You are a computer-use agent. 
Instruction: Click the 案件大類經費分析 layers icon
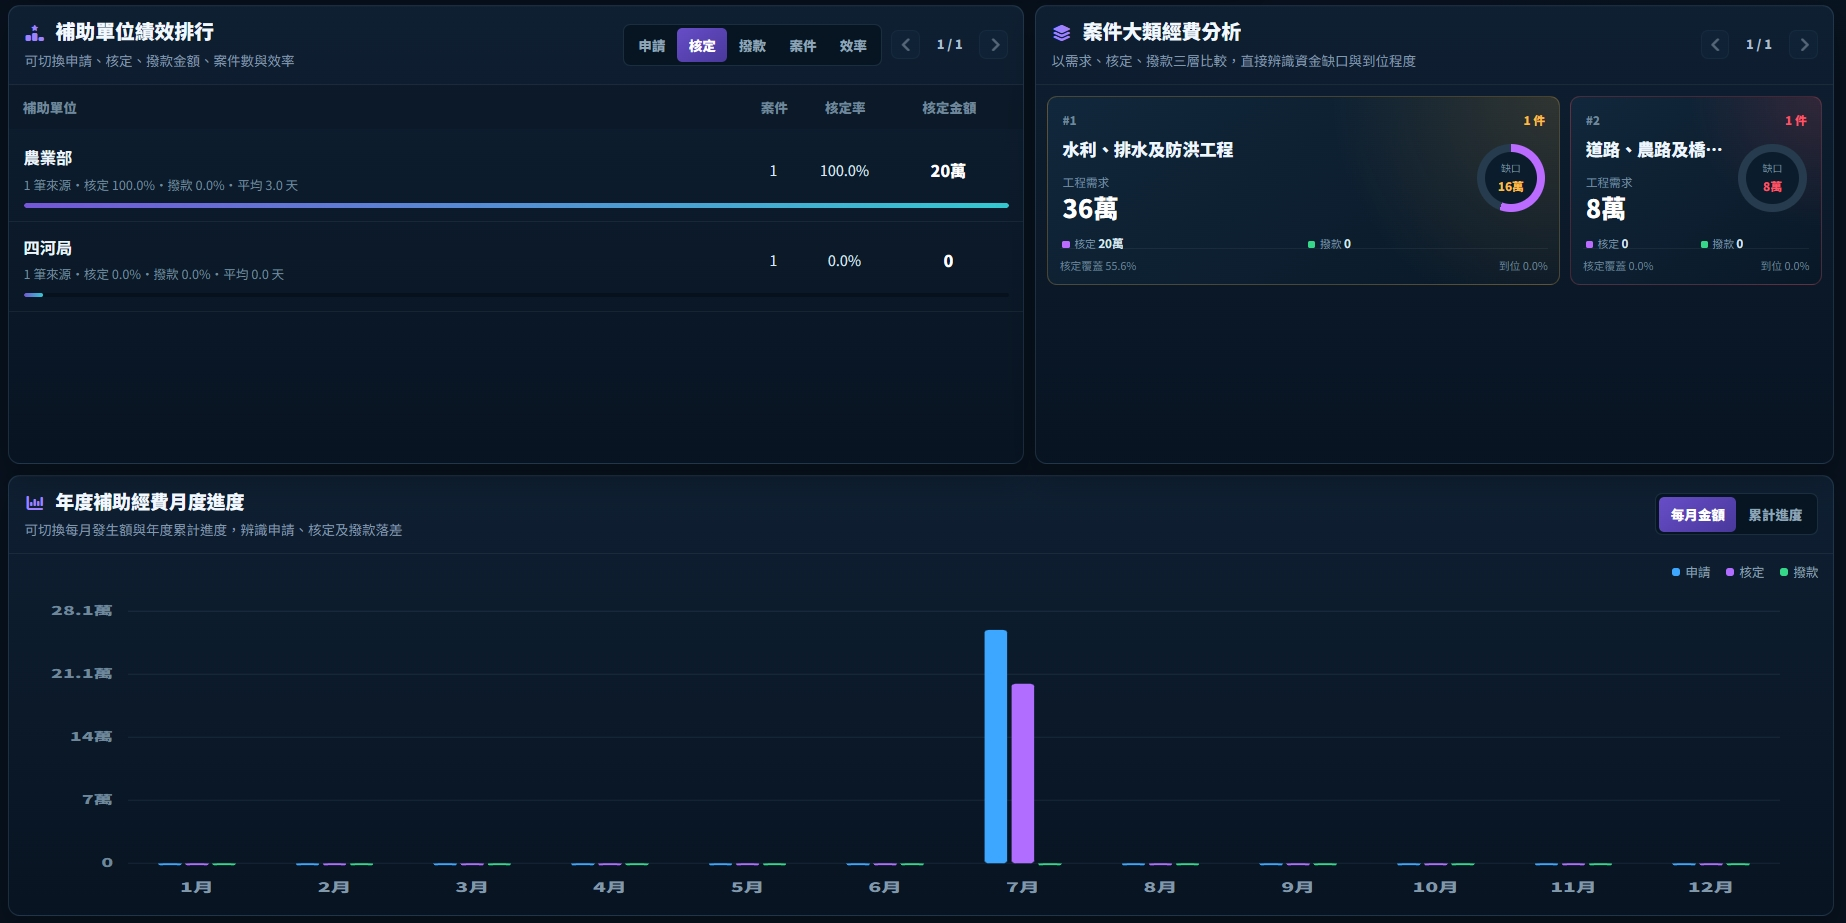pos(1061,33)
